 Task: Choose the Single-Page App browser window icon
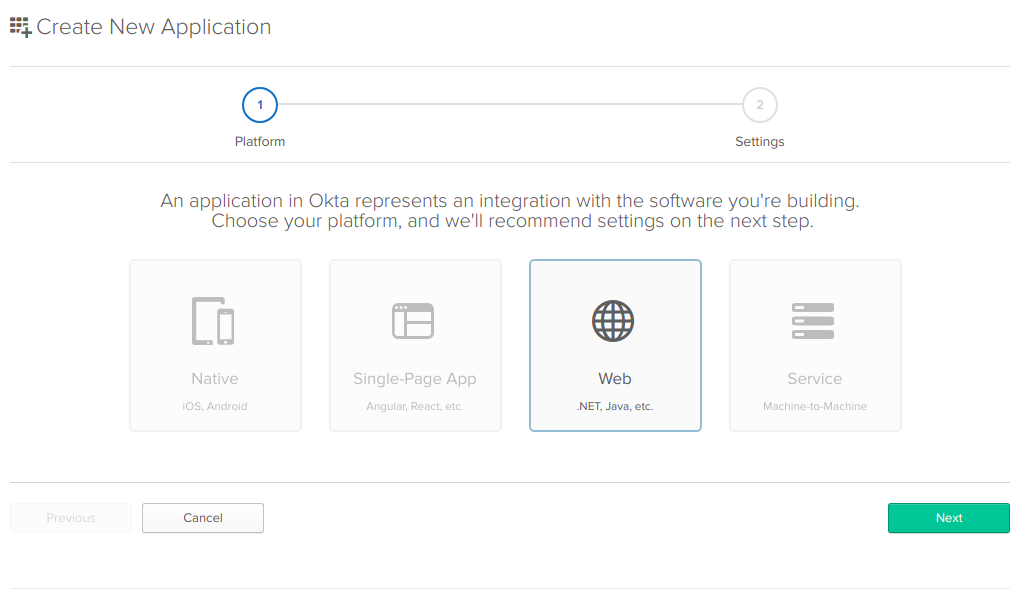413,321
